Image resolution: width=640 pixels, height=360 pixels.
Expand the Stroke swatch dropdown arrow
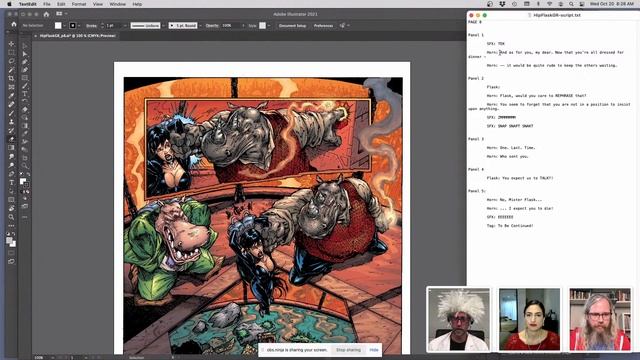click(79, 25)
